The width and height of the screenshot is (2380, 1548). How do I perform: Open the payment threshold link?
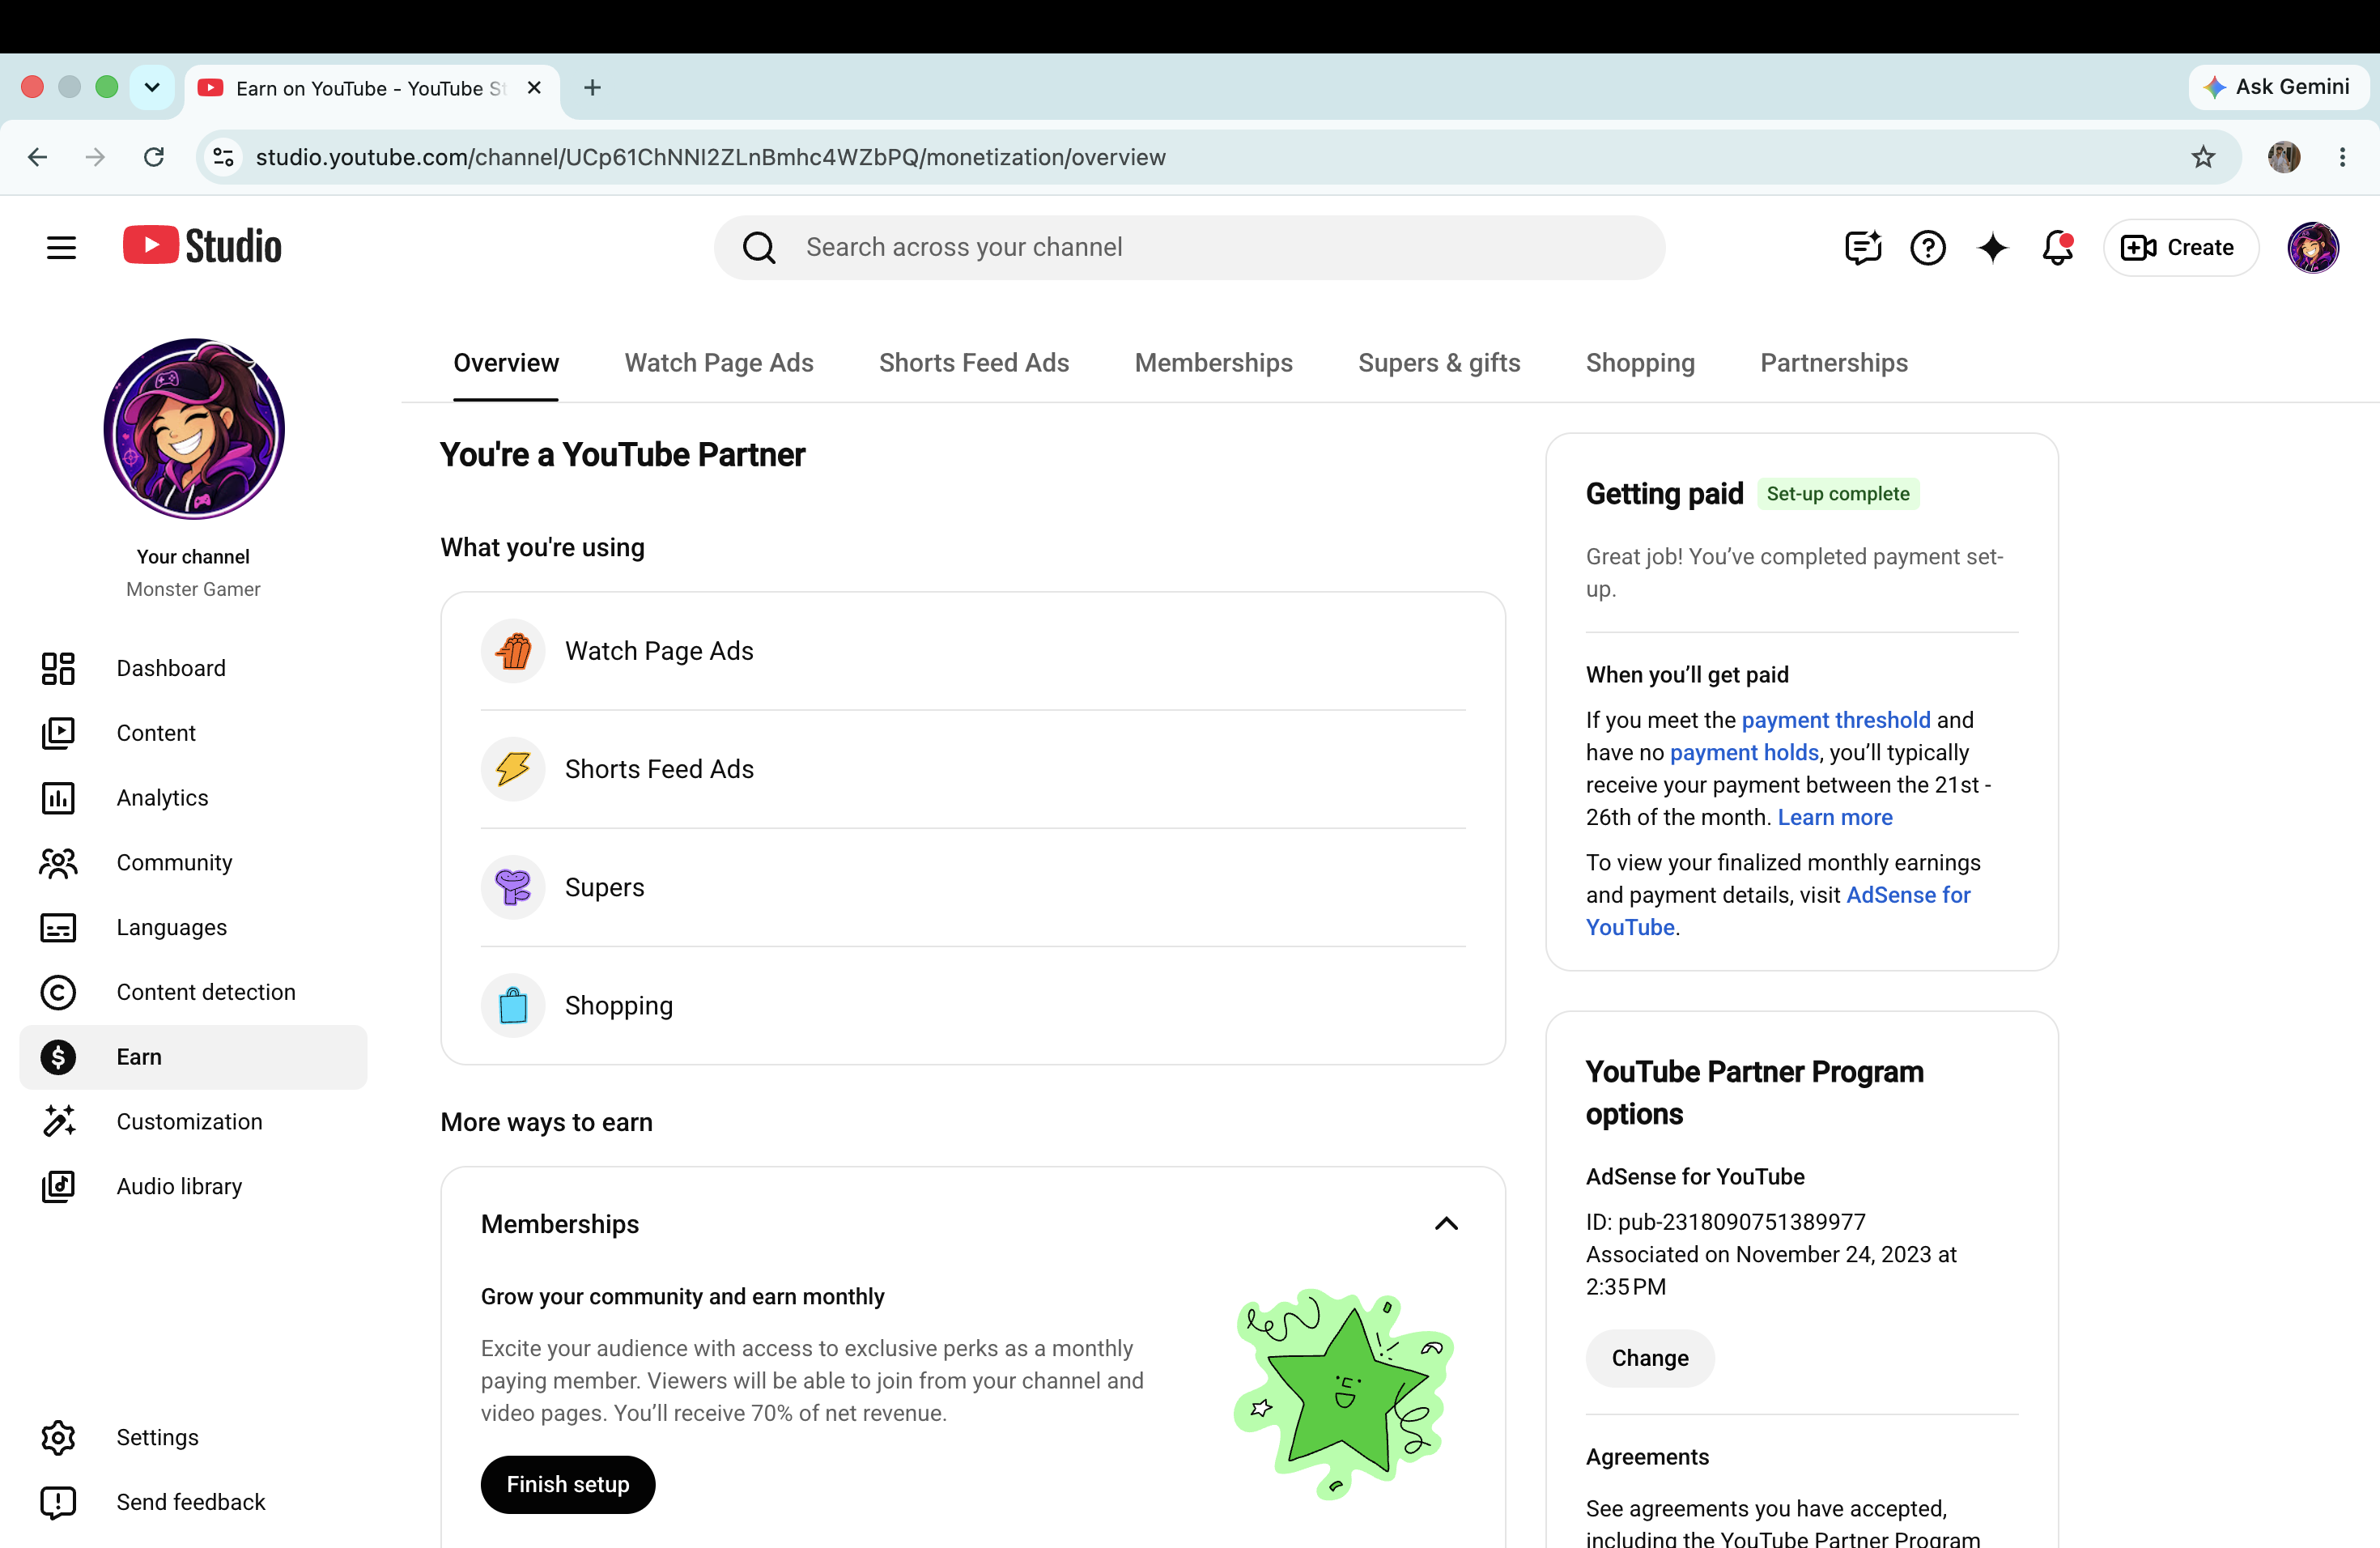point(1836,720)
